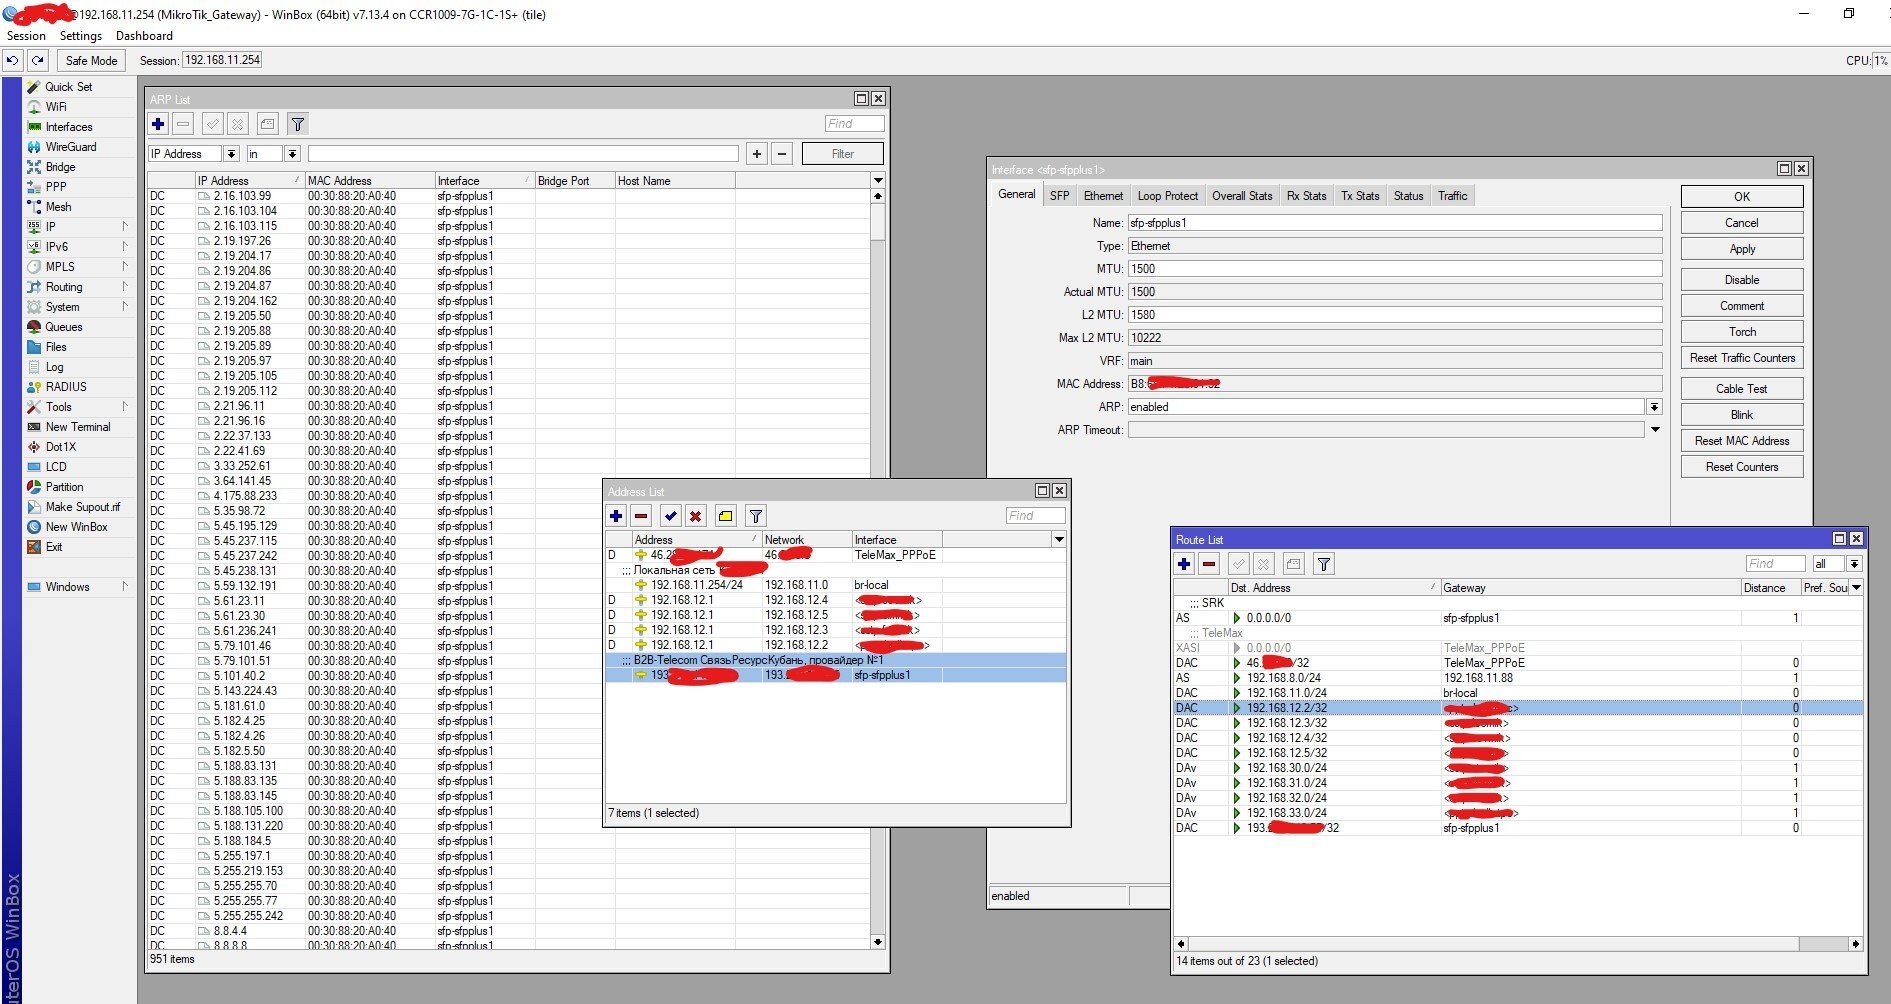
Task: Open the 'all' dropdown in Route List
Action: click(1853, 564)
